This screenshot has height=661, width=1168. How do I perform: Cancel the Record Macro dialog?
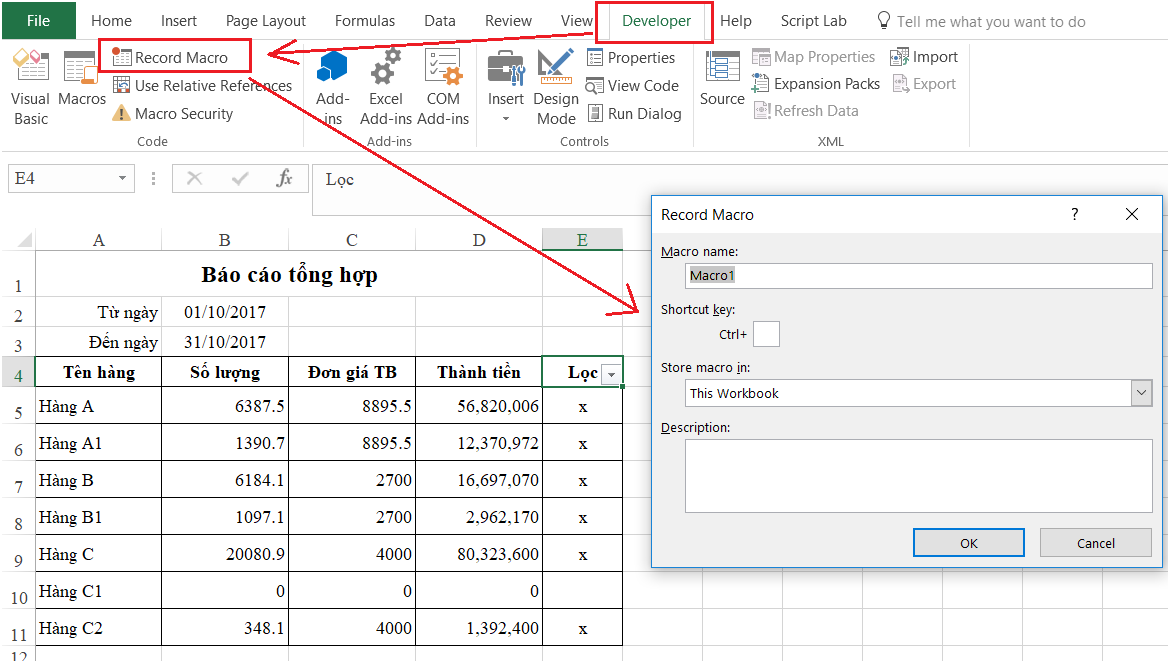click(x=1095, y=543)
